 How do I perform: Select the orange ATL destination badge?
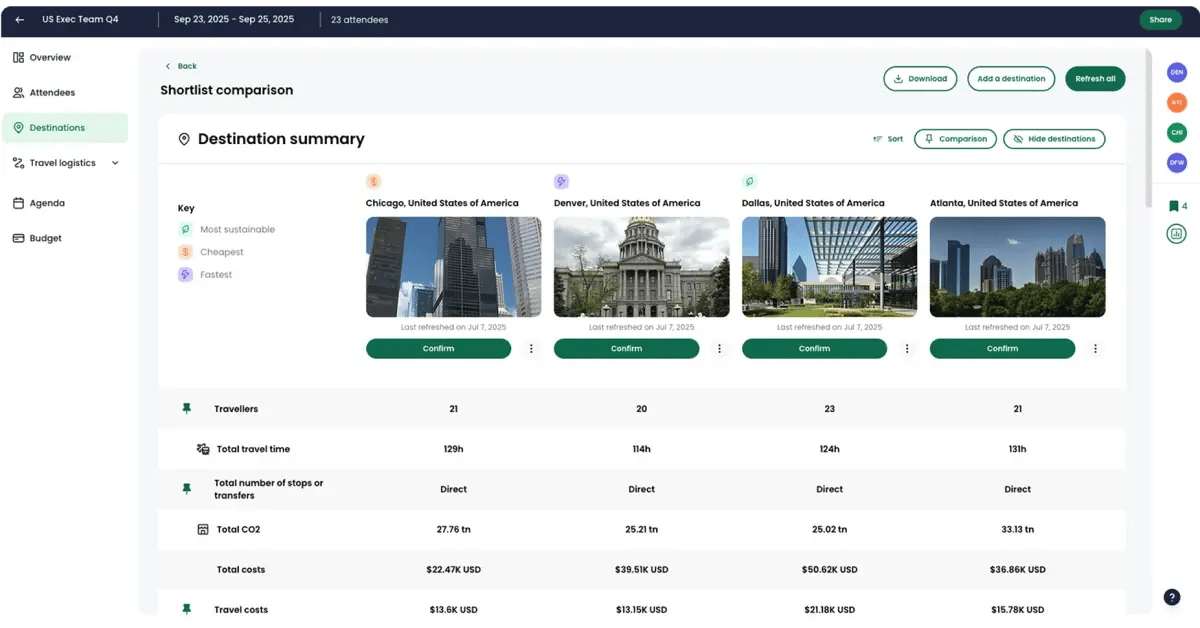coord(1177,102)
